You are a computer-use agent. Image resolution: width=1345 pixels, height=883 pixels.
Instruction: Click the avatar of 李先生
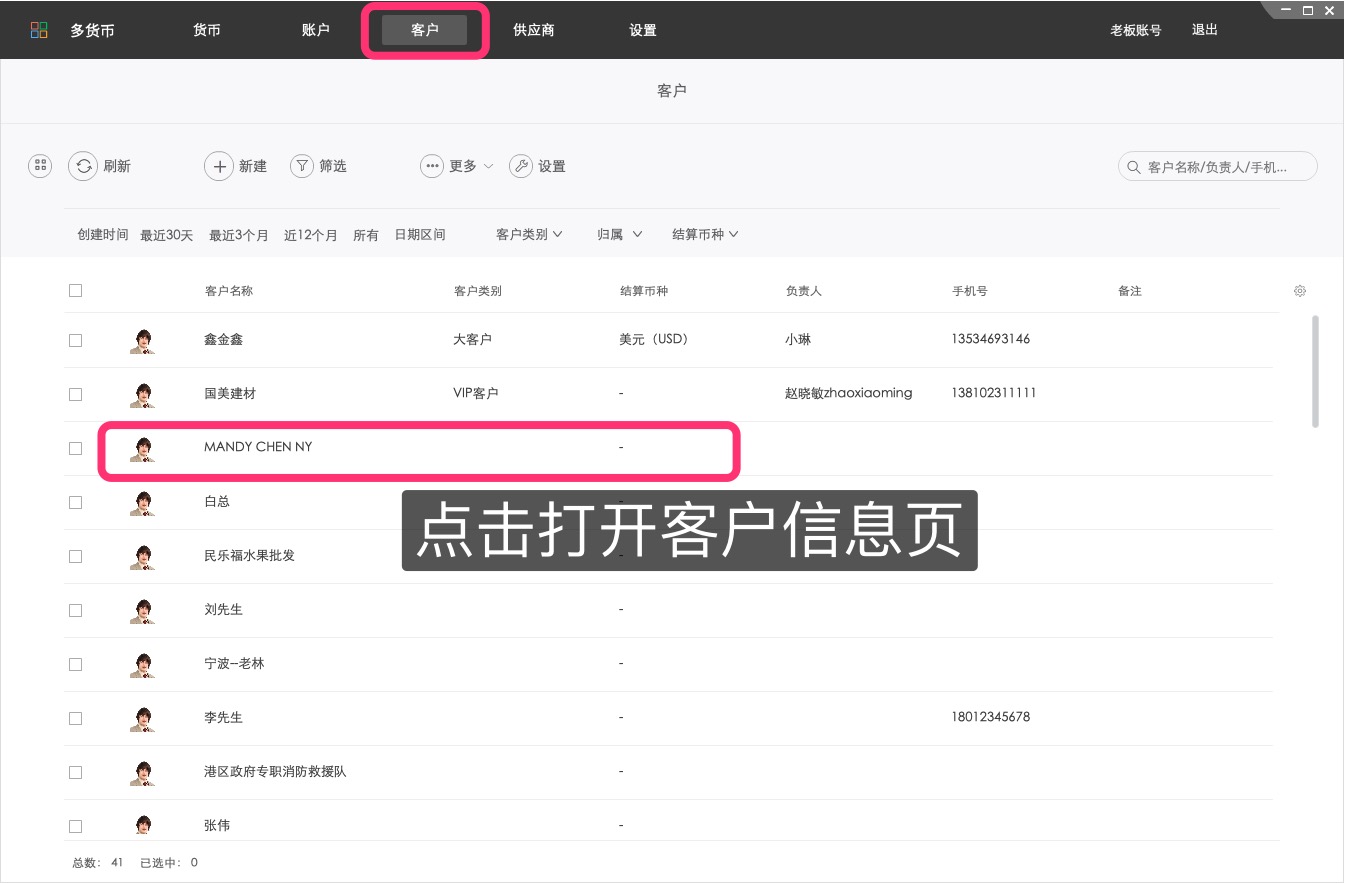pyautogui.click(x=143, y=718)
